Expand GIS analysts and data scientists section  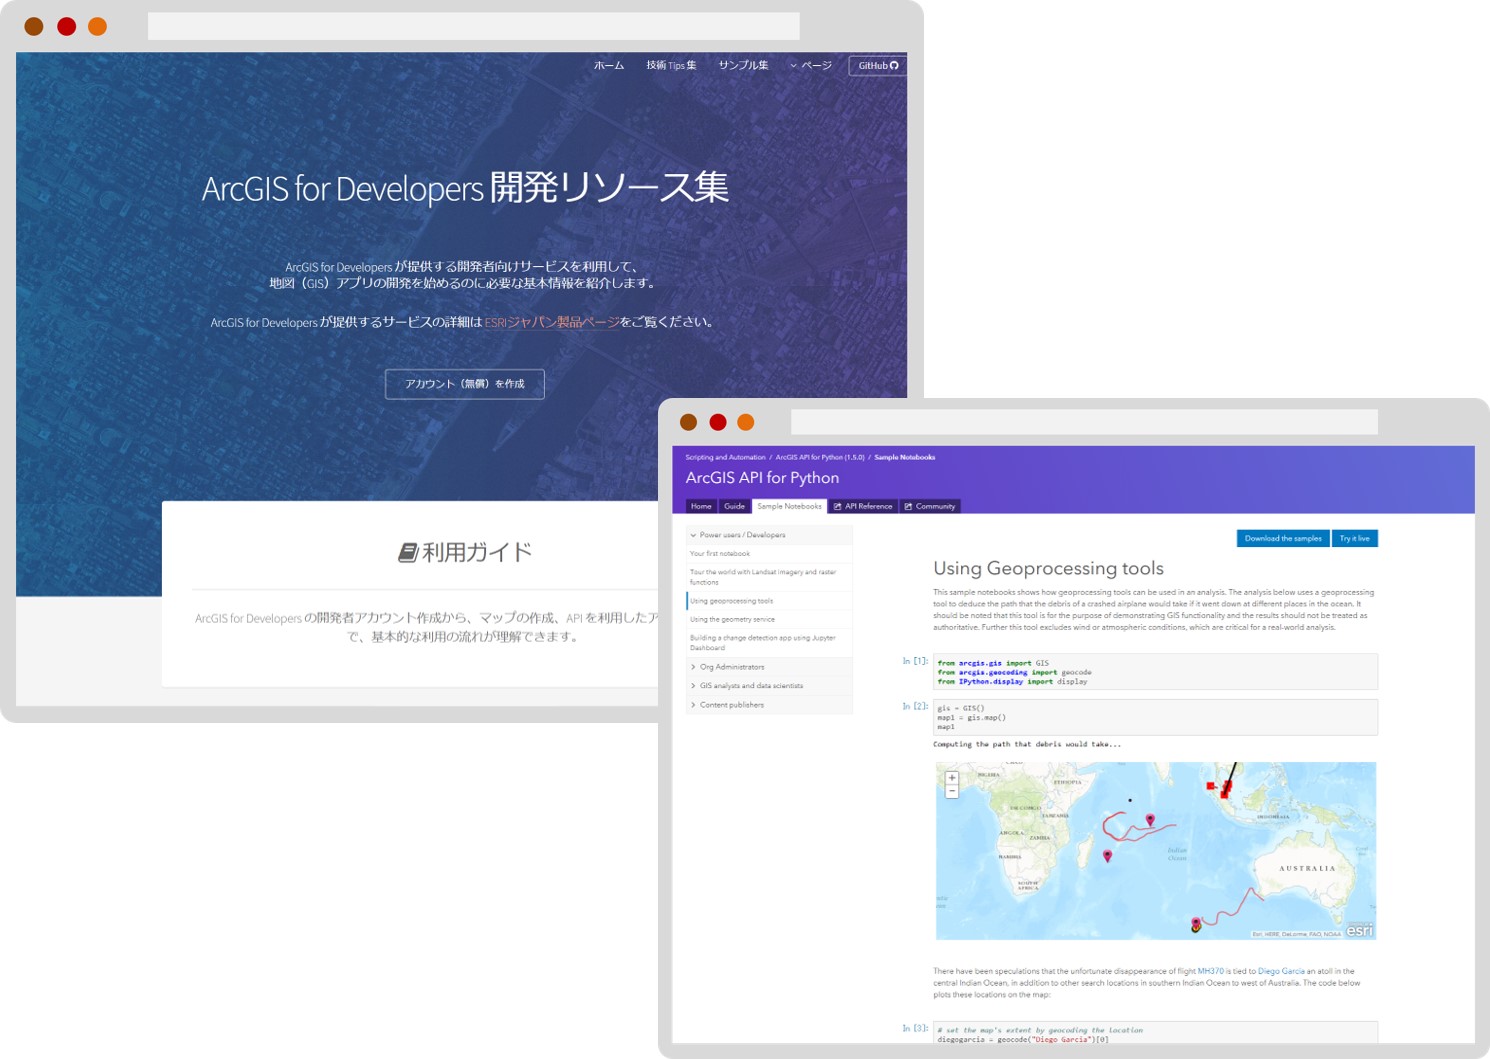pyautogui.click(x=769, y=686)
